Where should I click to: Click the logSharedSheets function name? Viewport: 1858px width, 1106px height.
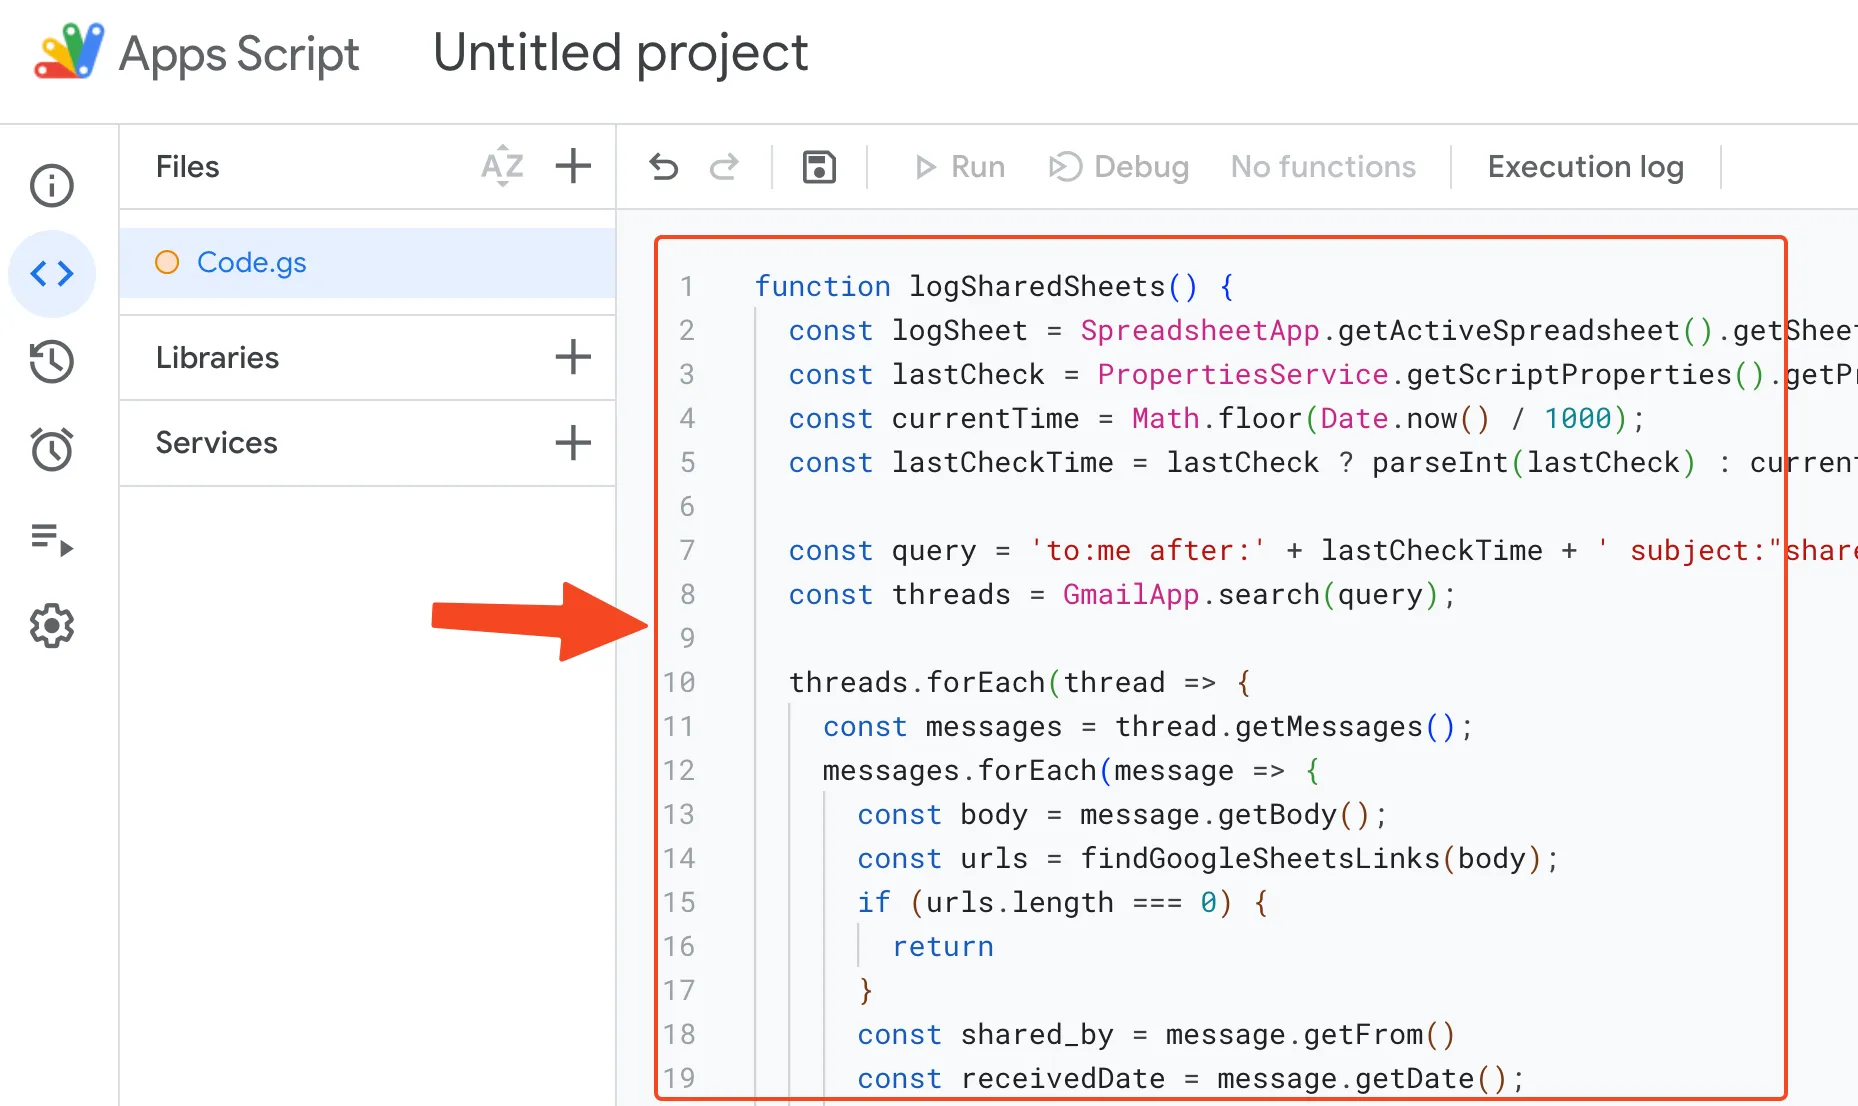click(x=1037, y=287)
